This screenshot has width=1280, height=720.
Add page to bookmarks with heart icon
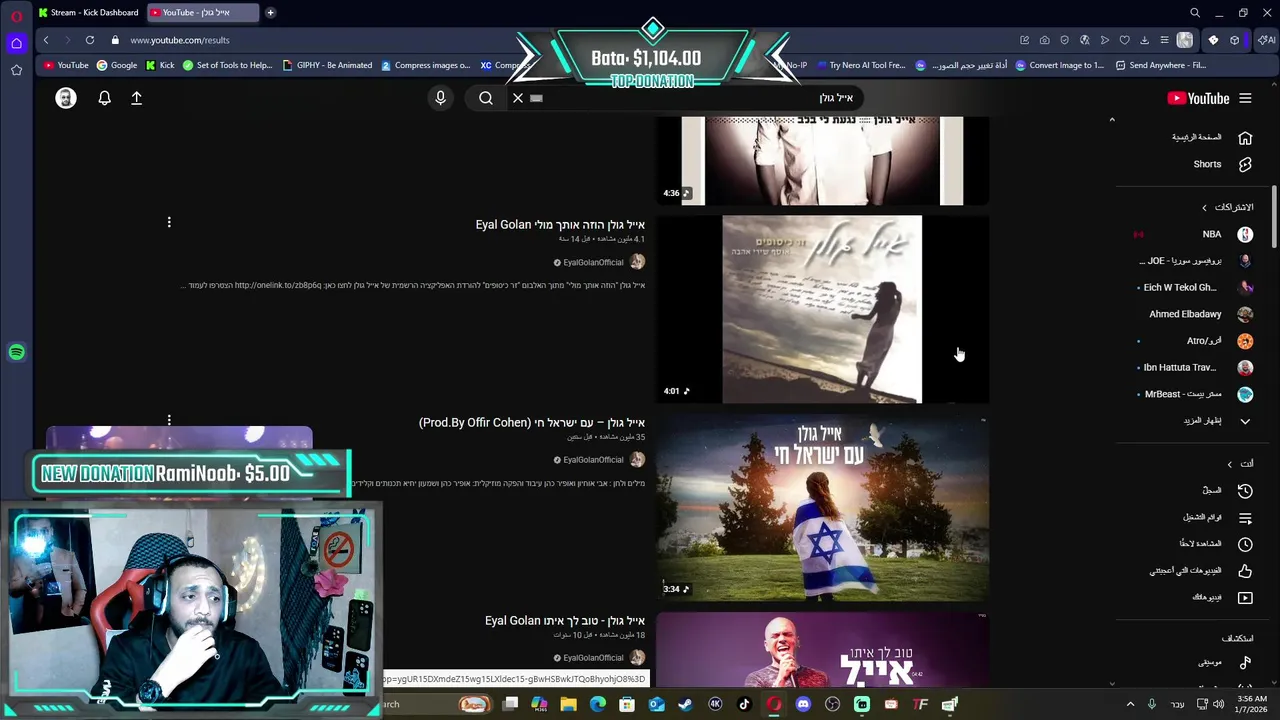pyautogui.click(x=1124, y=40)
